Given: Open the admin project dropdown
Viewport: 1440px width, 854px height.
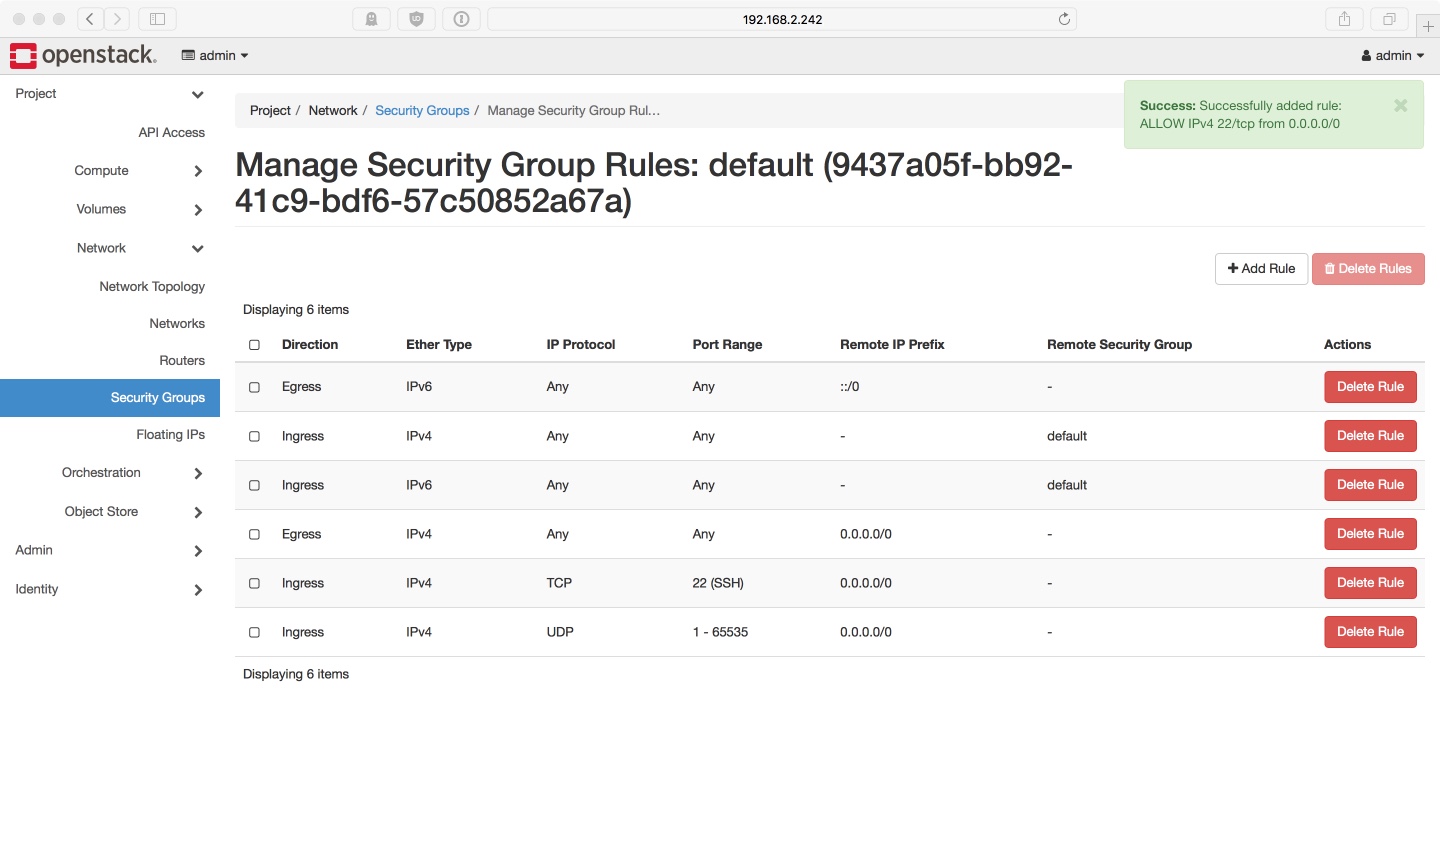Looking at the screenshot, I should (x=215, y=56).
